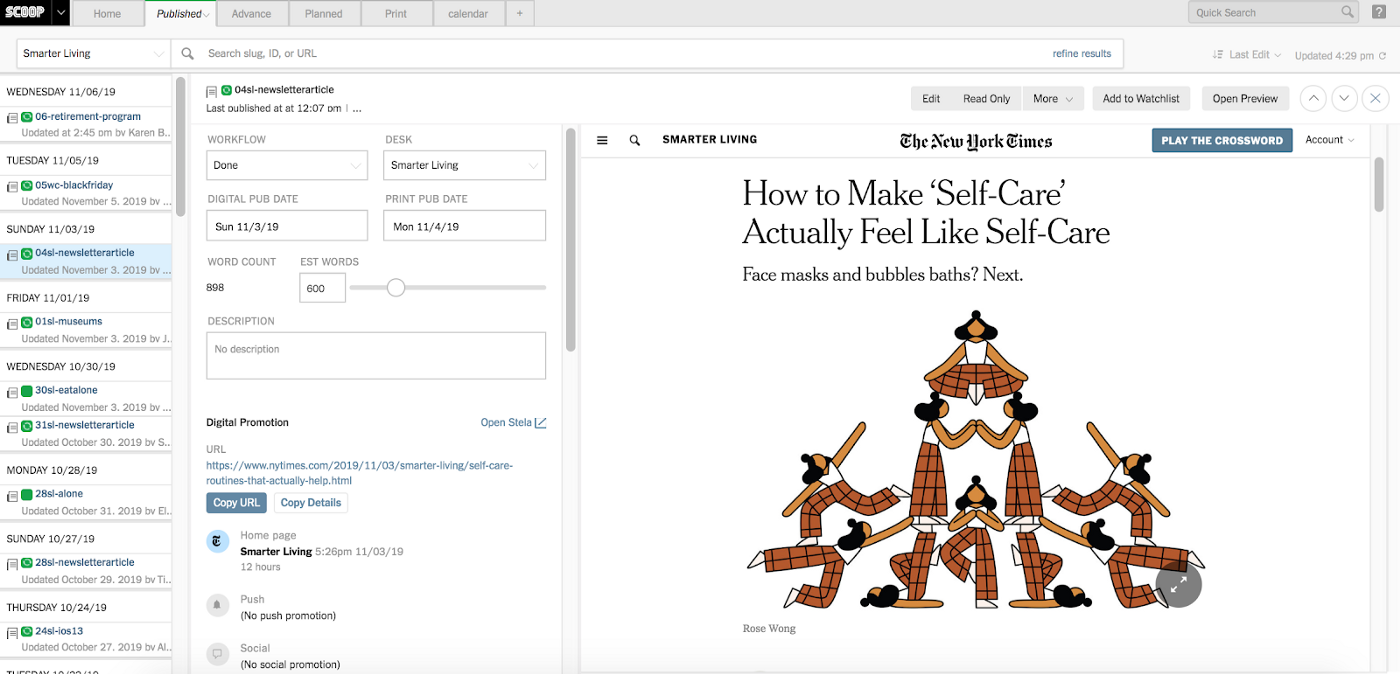The image size is (1400, 674).
Task: Switch to the calendar tab
Action: point(468,14)
